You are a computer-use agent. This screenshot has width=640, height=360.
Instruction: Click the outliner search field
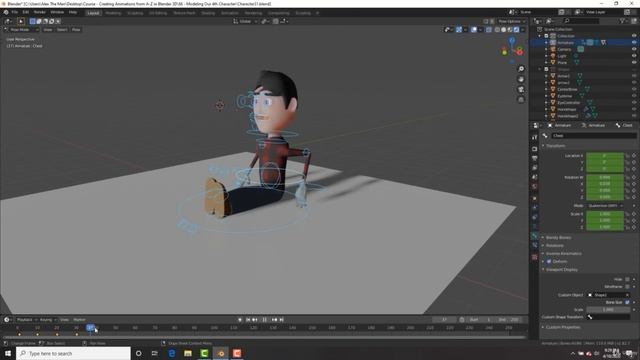582,21
